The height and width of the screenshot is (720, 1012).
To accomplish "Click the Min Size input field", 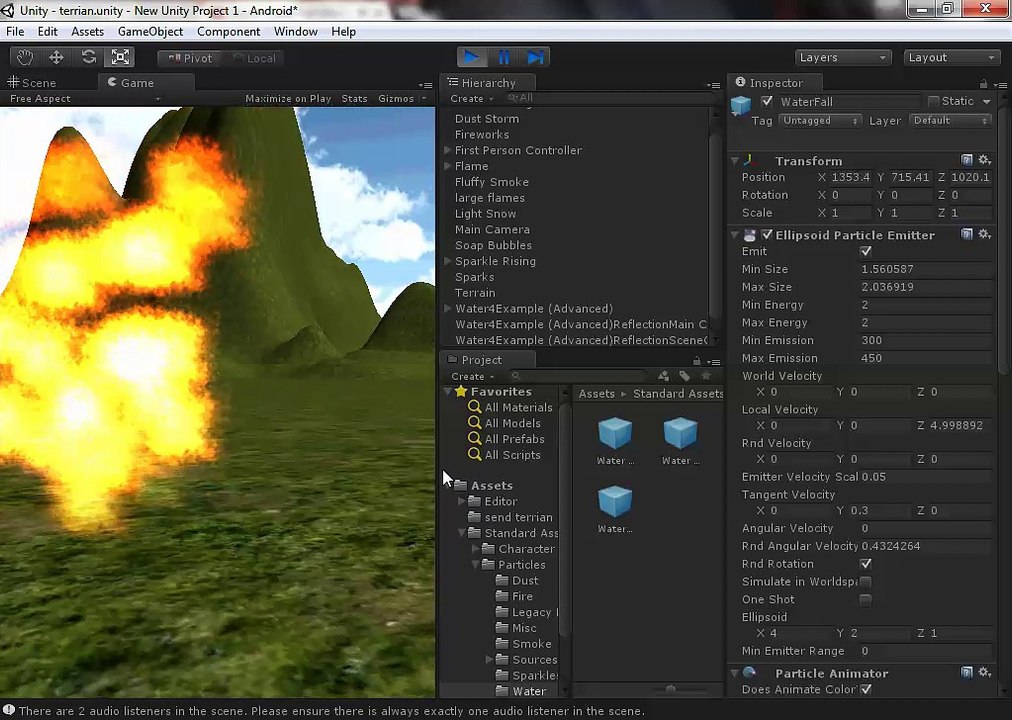I will (926, 269).
